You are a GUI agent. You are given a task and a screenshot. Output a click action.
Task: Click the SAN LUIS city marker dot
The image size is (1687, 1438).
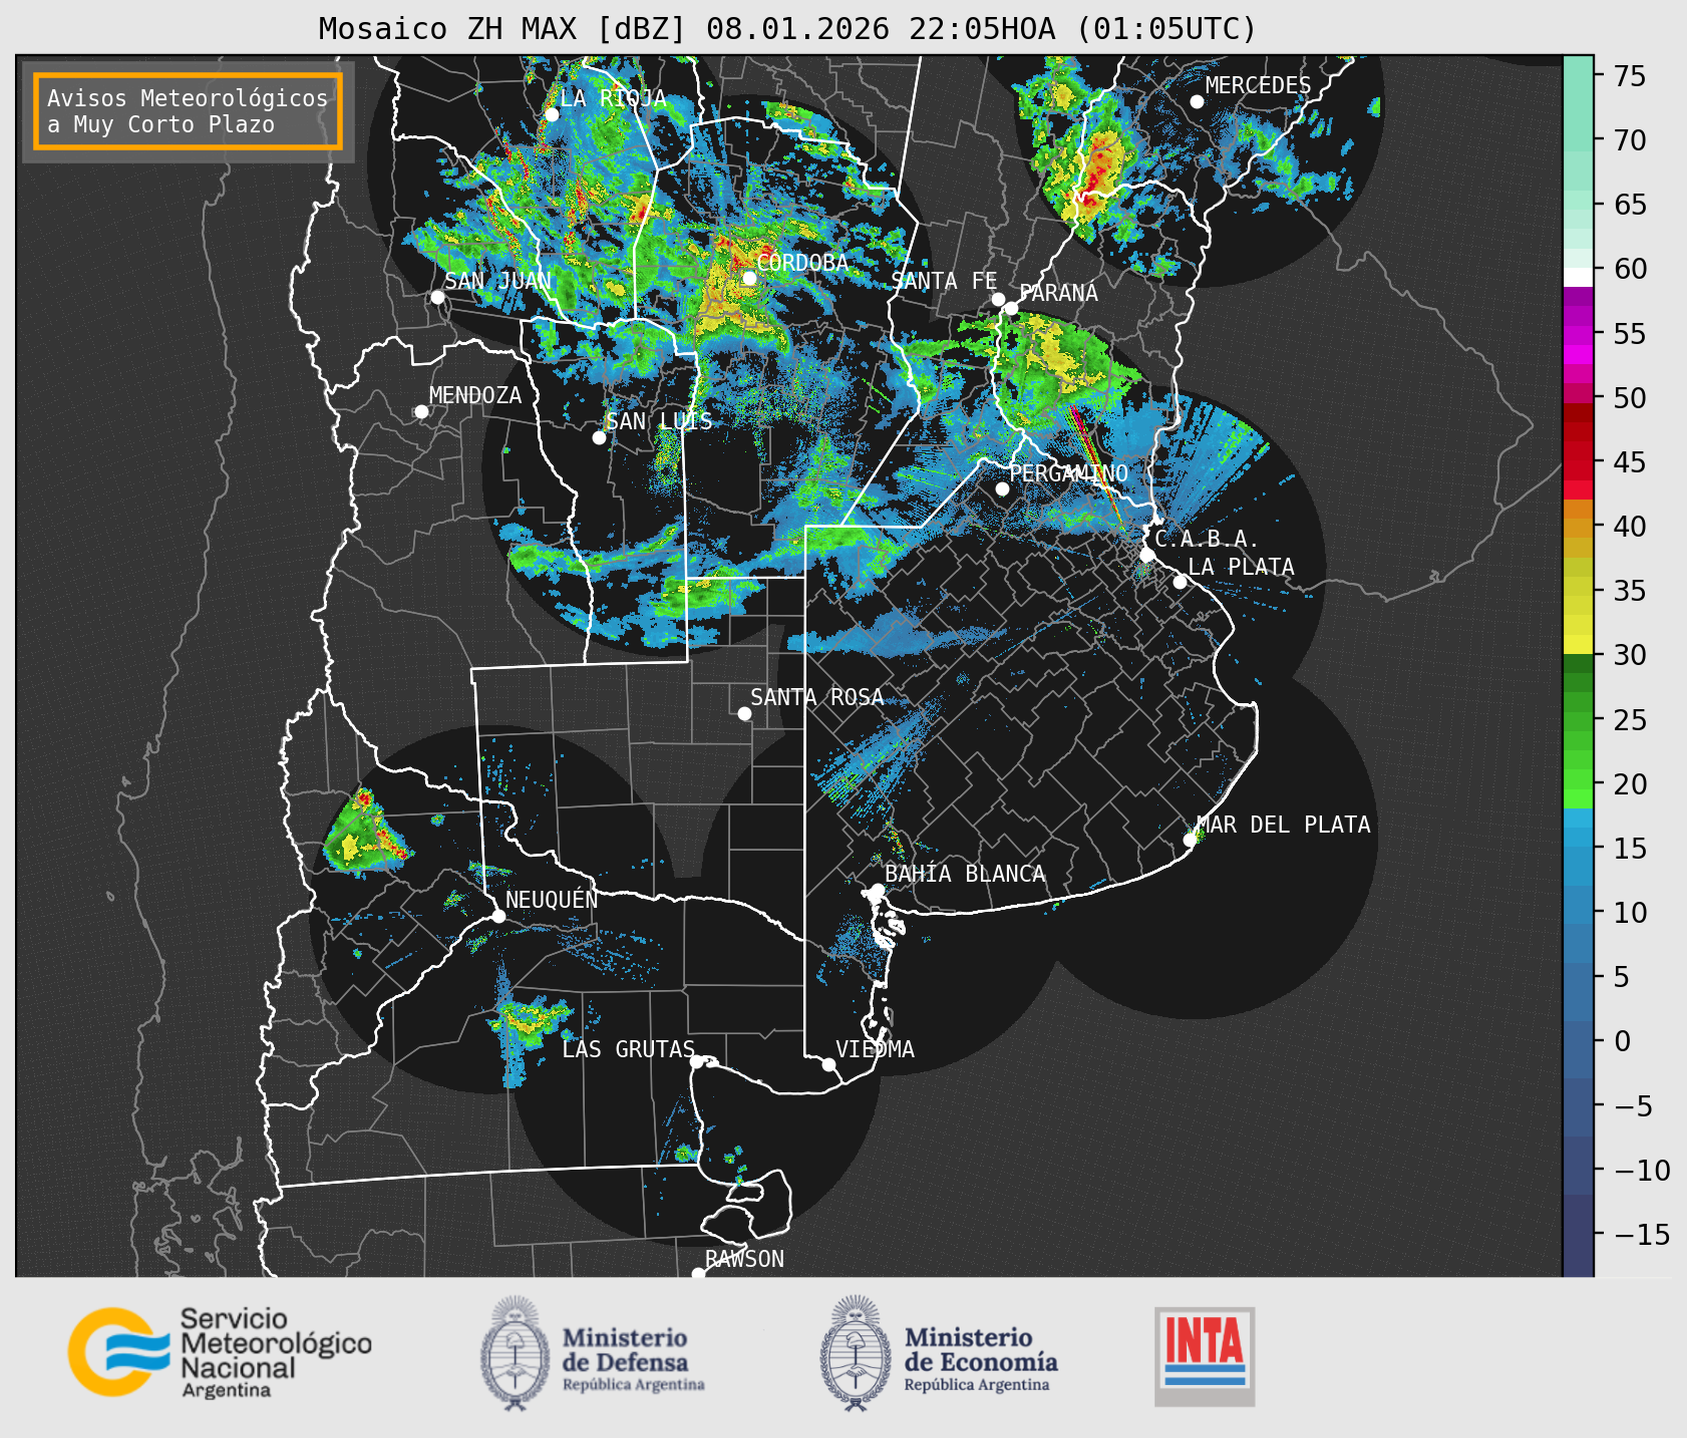[599, 438]
